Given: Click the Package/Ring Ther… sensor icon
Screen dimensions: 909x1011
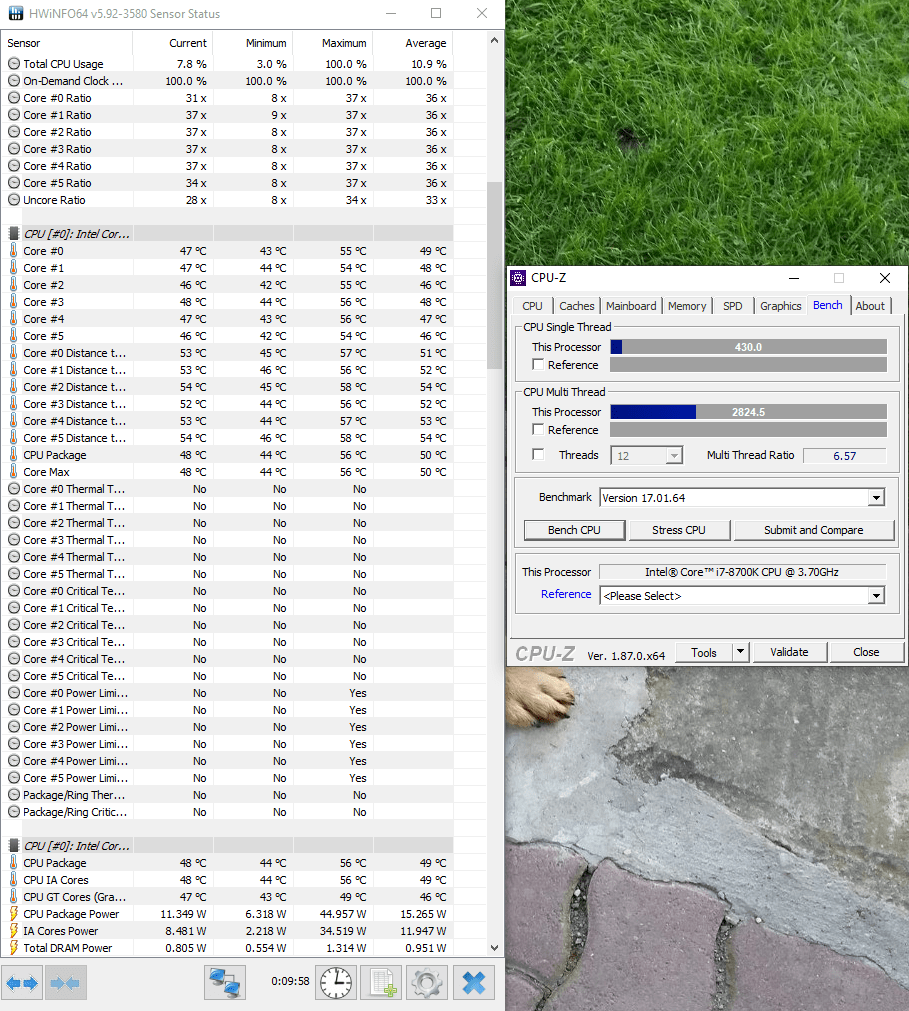Looking at the screenshot, I should [x=14, y=795].
